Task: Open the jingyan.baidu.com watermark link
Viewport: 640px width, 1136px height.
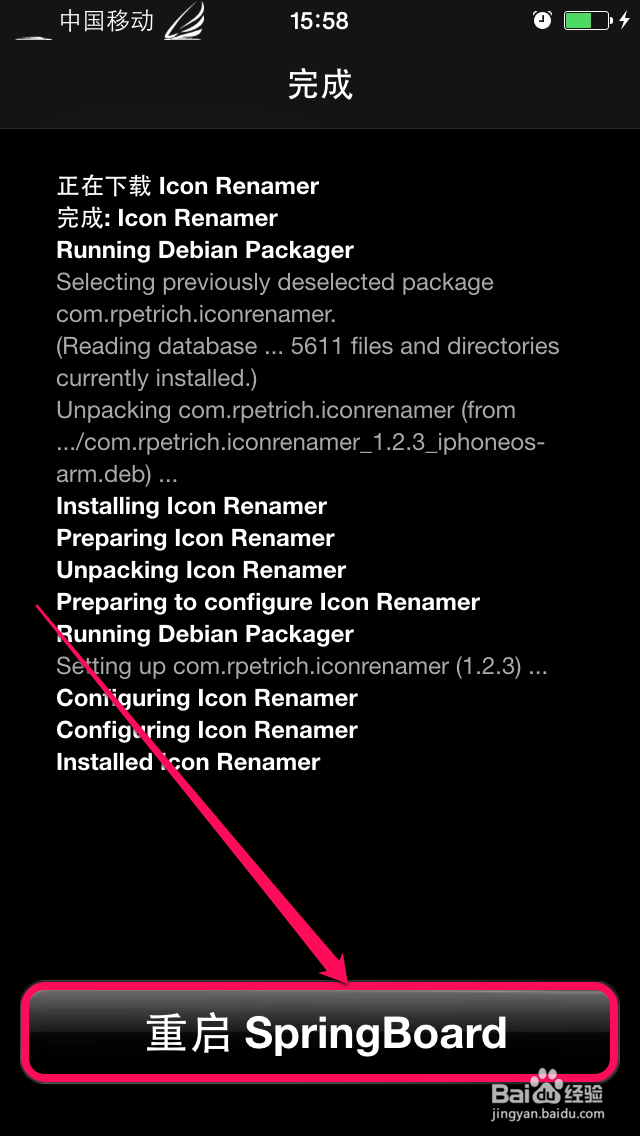Action: click(548, 1112)
